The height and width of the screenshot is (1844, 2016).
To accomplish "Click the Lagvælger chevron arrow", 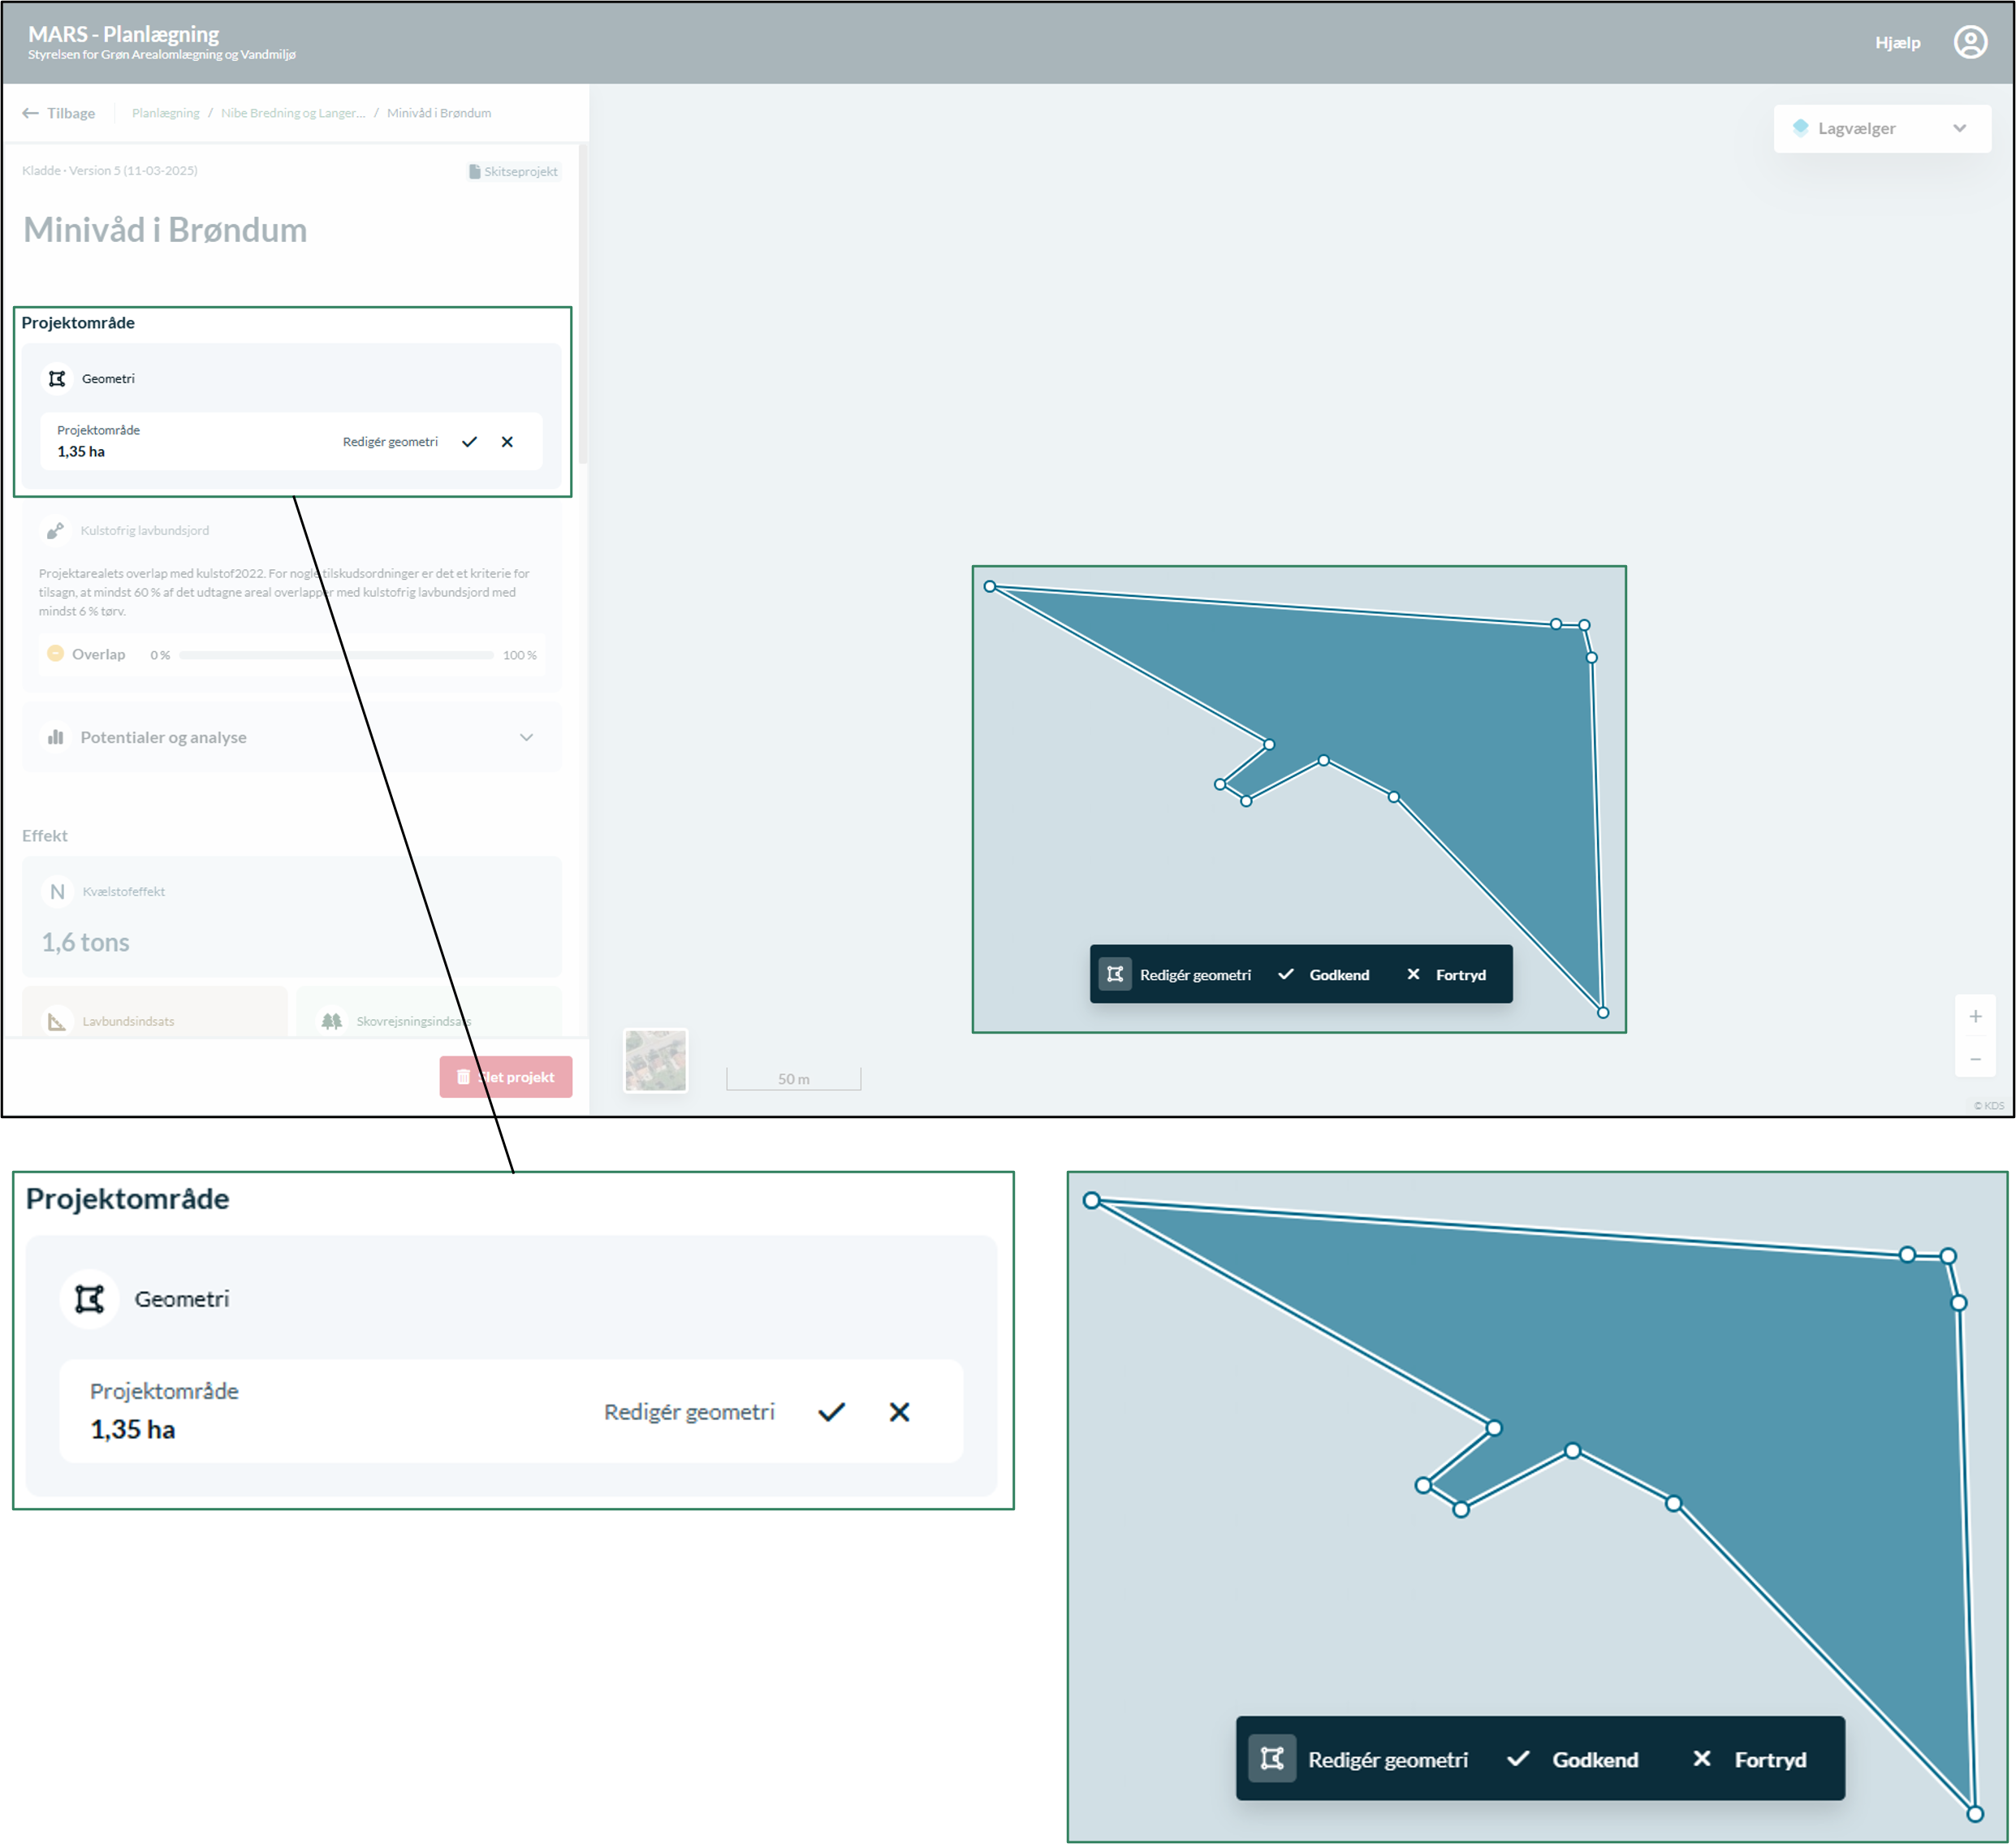I will pos(1958,128).
